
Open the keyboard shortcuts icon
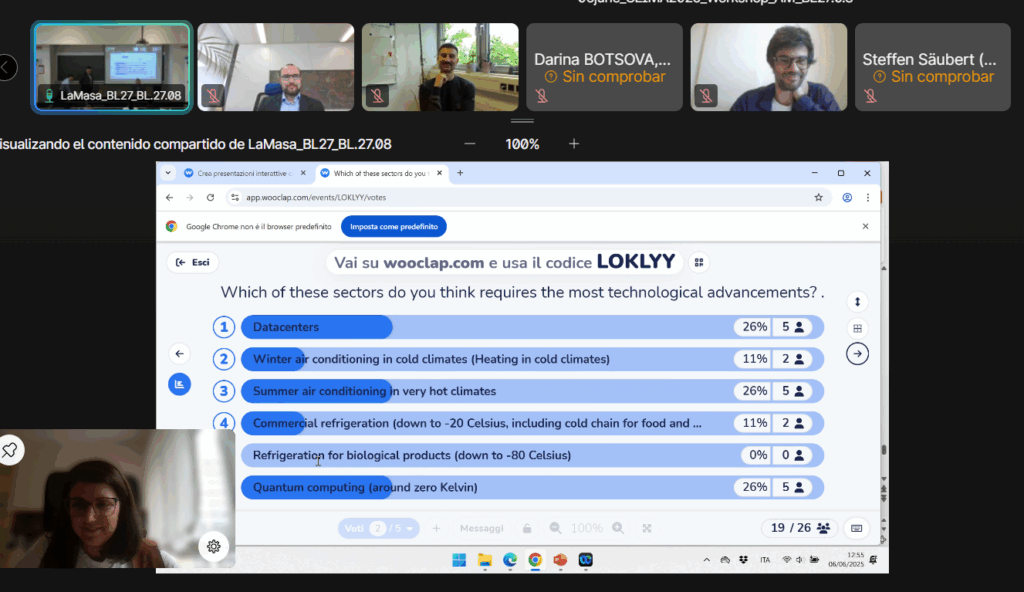(x=857, y=528)
